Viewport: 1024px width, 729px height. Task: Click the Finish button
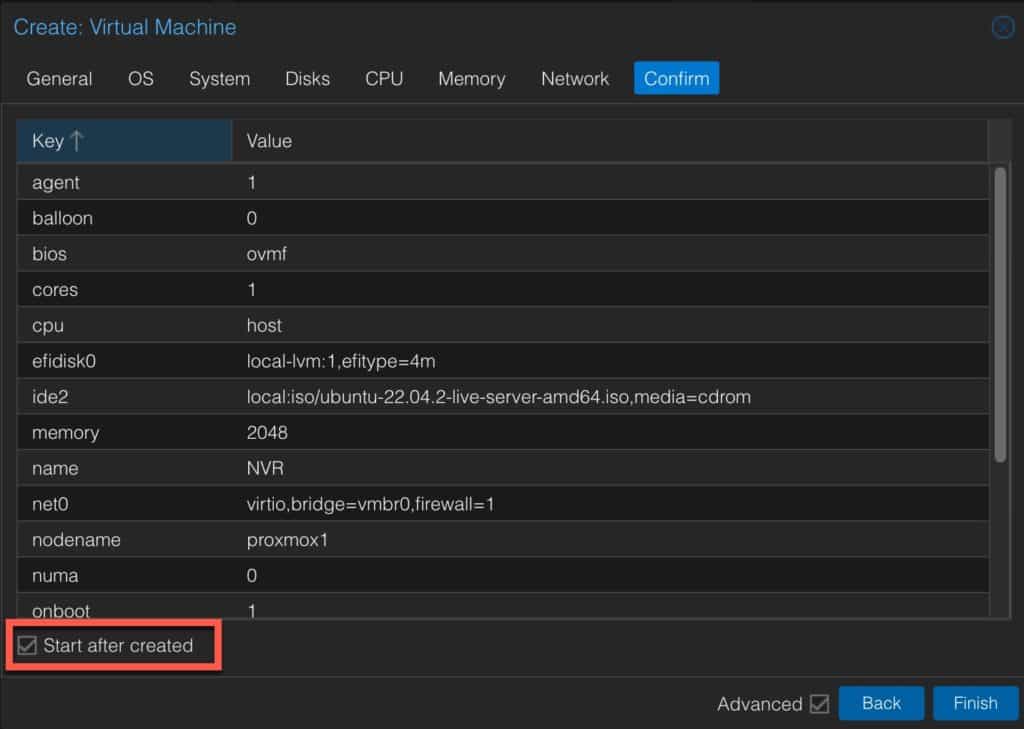975,703
